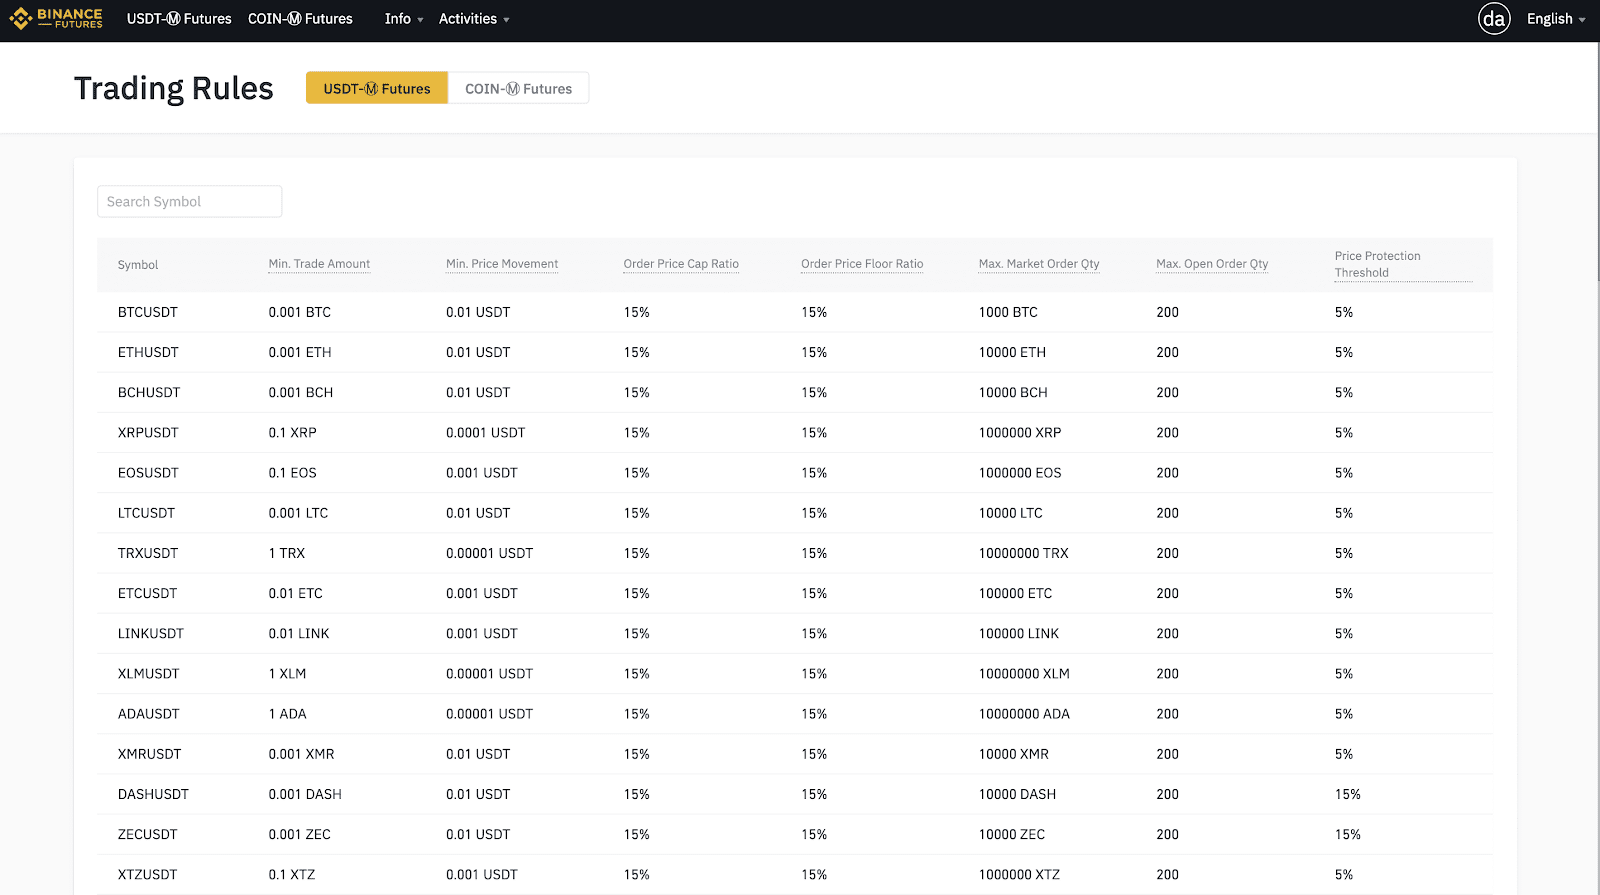Expand the Info dropdown menu
The height and width of the screenshot is (895, 1600).
(404, 19)
